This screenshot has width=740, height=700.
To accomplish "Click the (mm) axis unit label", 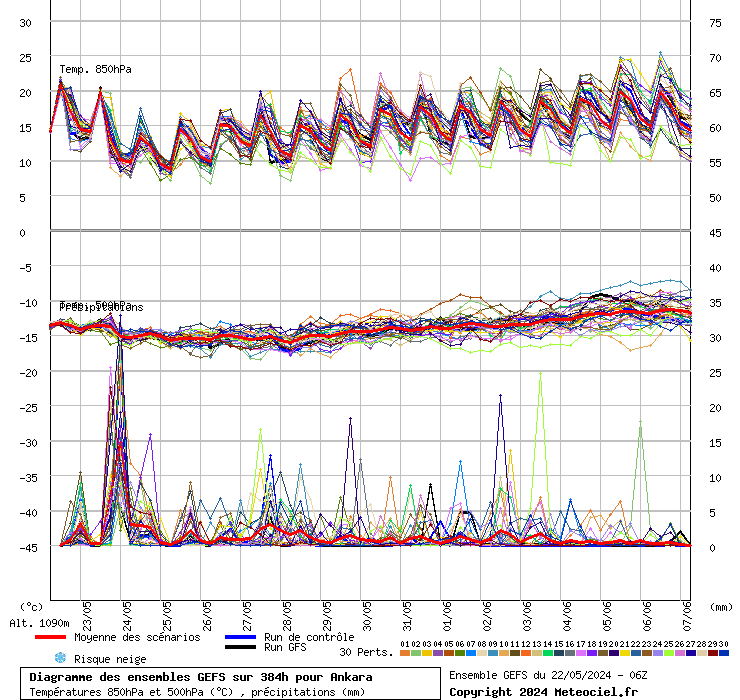I will [x=721, y=607].
